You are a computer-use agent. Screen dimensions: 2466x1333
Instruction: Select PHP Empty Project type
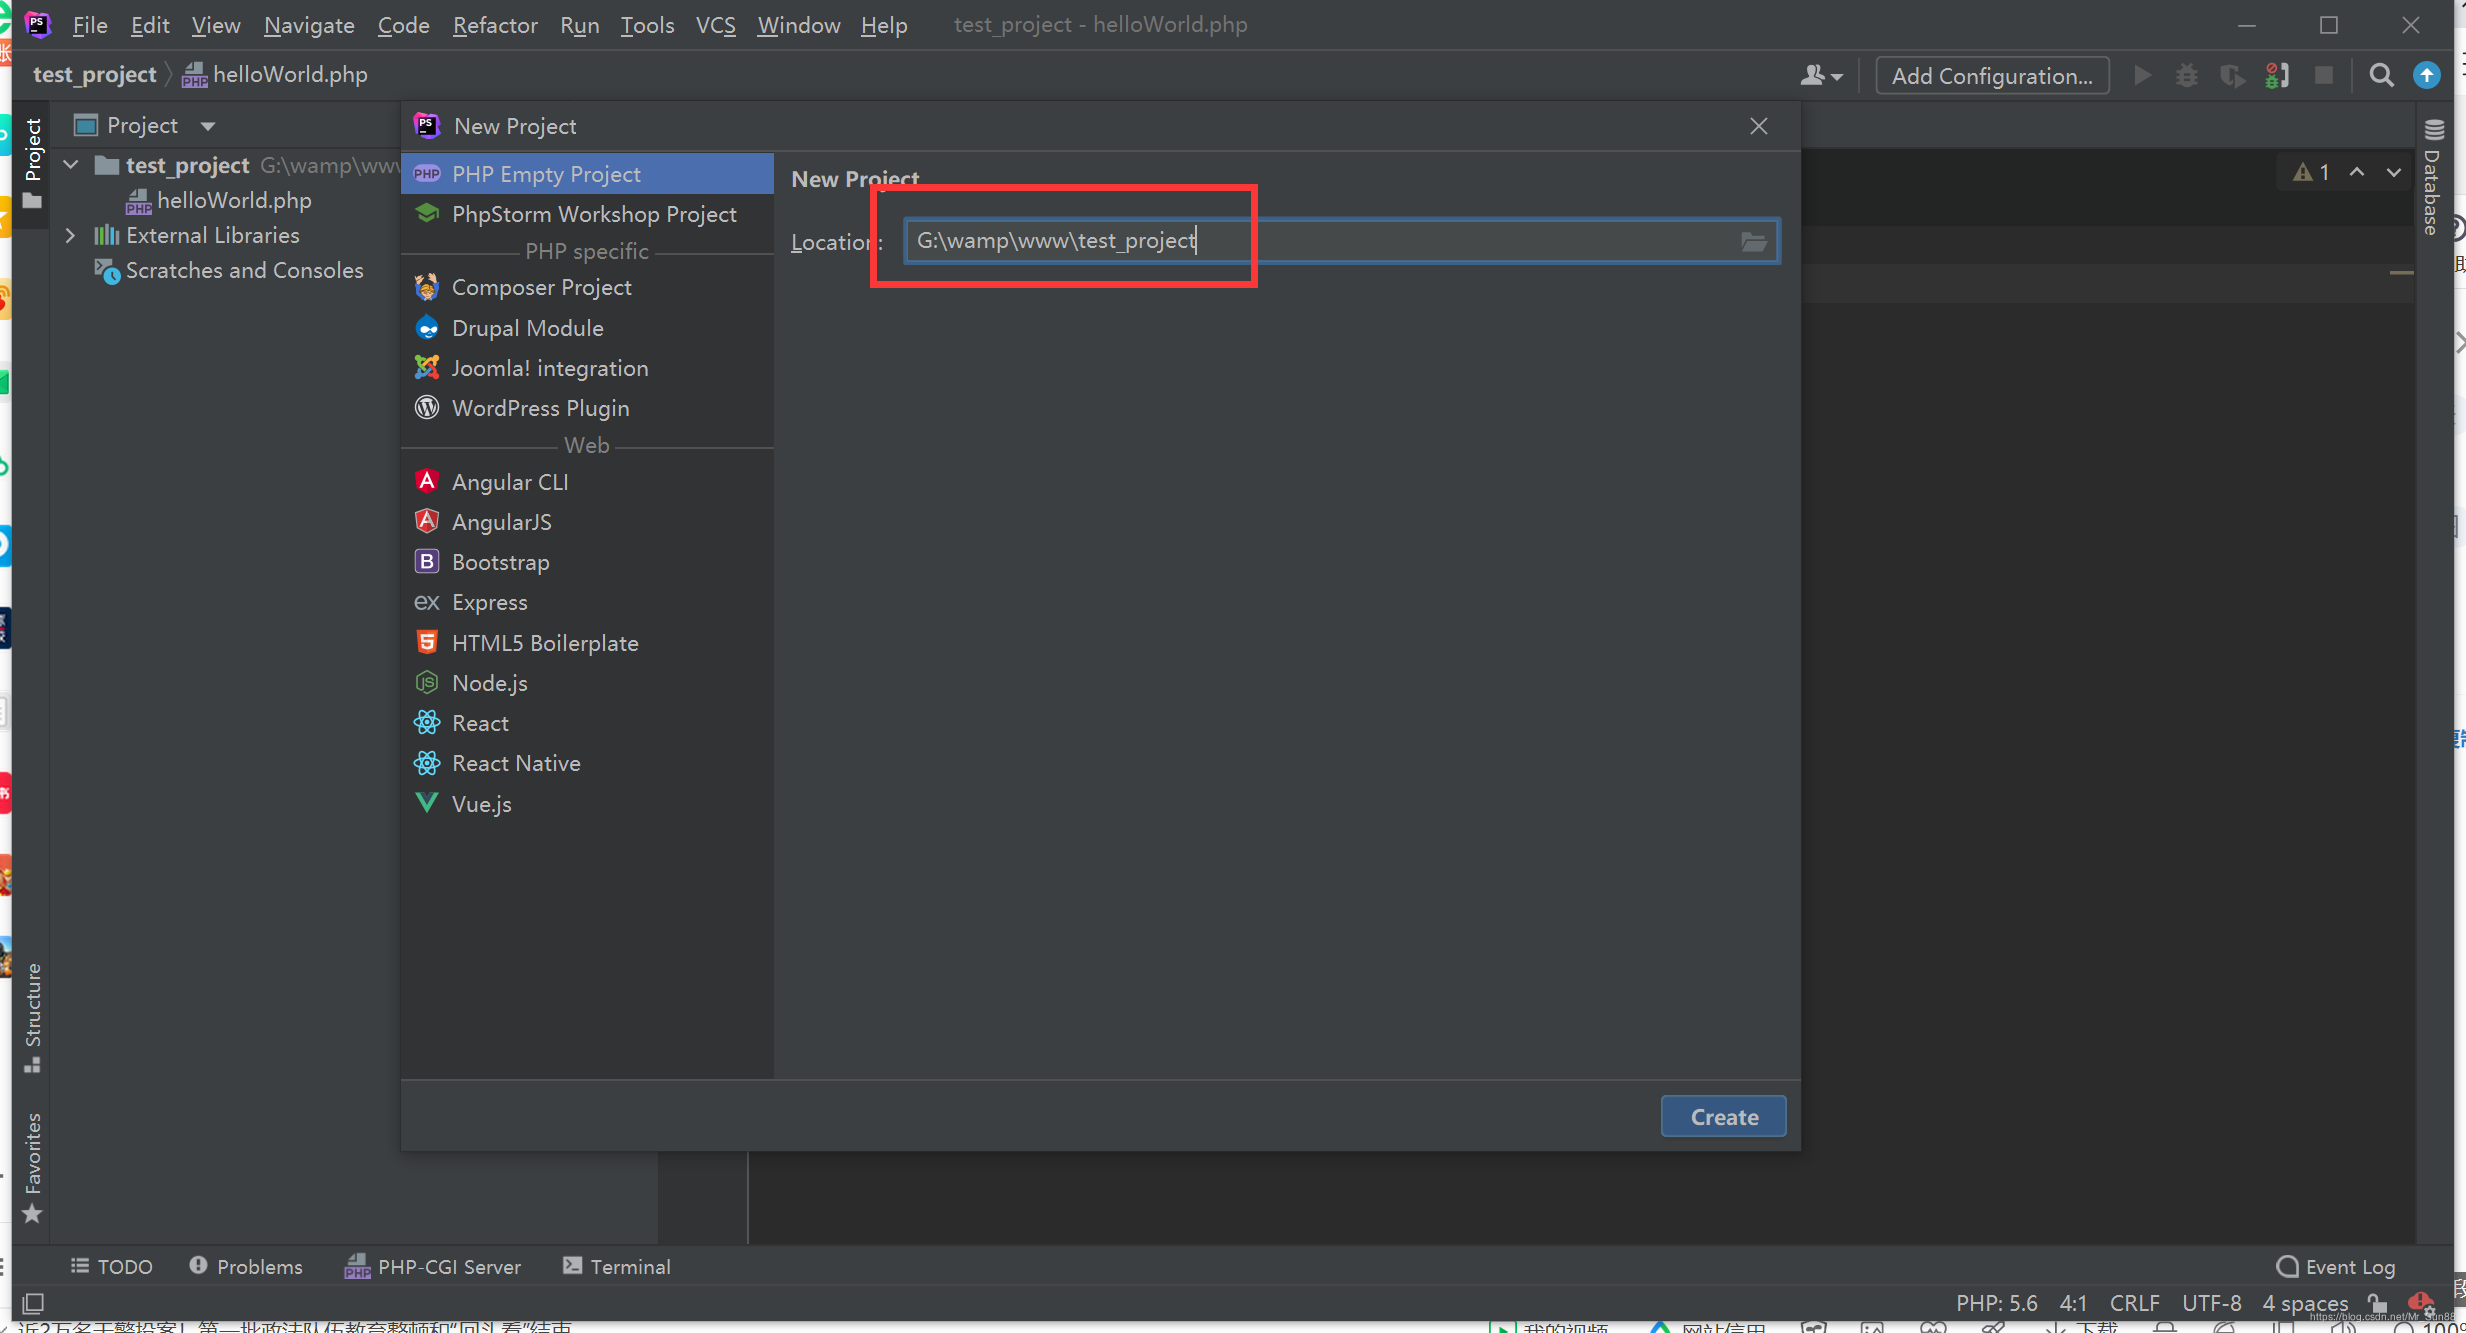click(x=587, y=174)
